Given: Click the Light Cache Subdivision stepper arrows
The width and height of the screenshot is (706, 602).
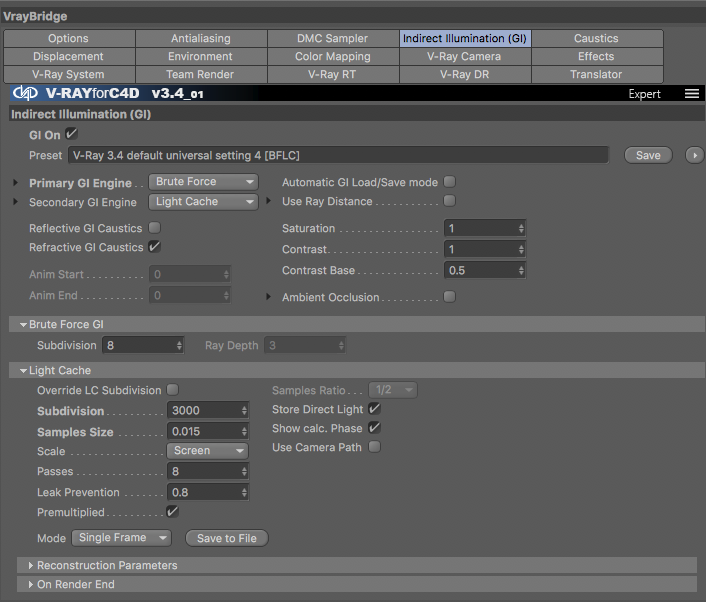Looking at the screenshot, I should click(244, 410).
